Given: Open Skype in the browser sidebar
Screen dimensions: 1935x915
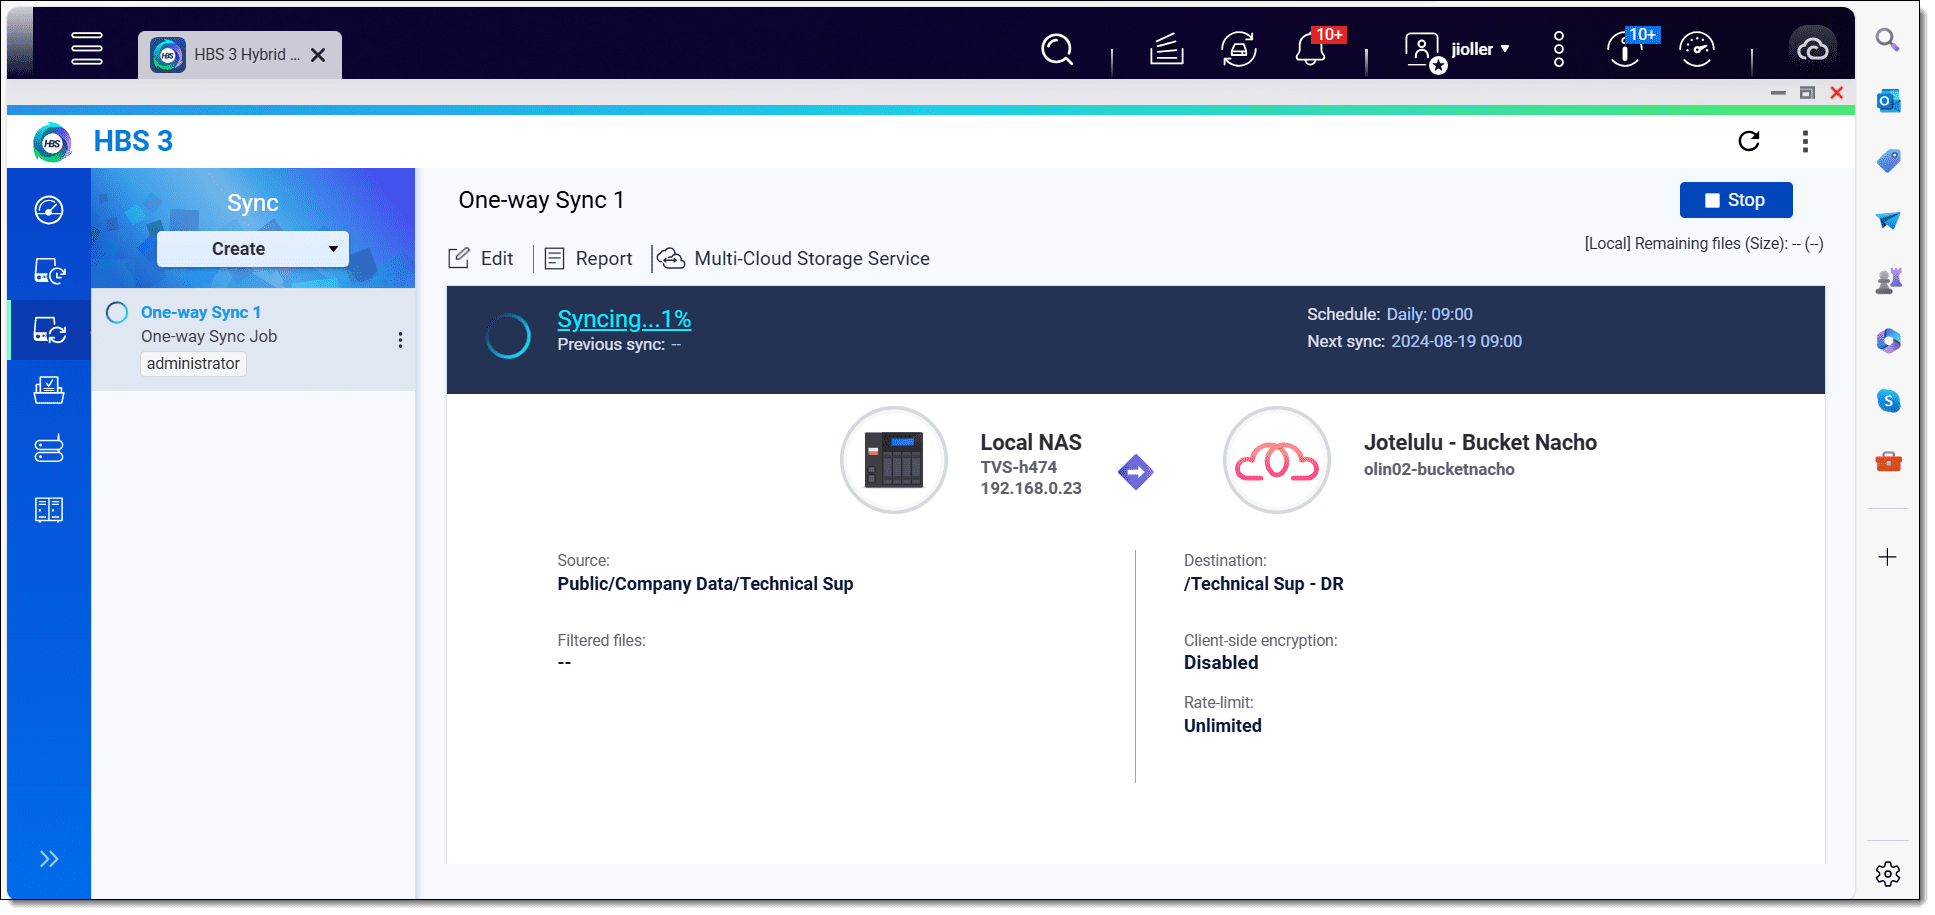Looking at the screenshot, I should [1887, 401].
